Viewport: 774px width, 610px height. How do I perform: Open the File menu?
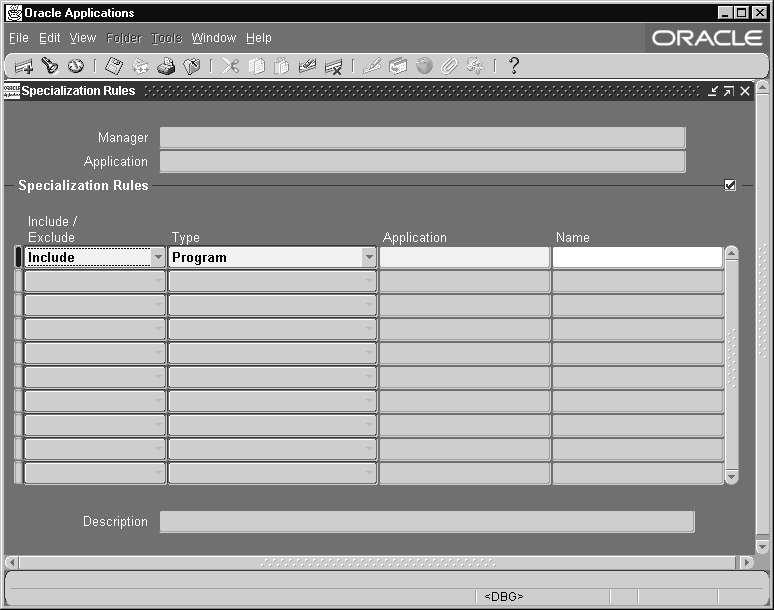[x=19, y=38]
